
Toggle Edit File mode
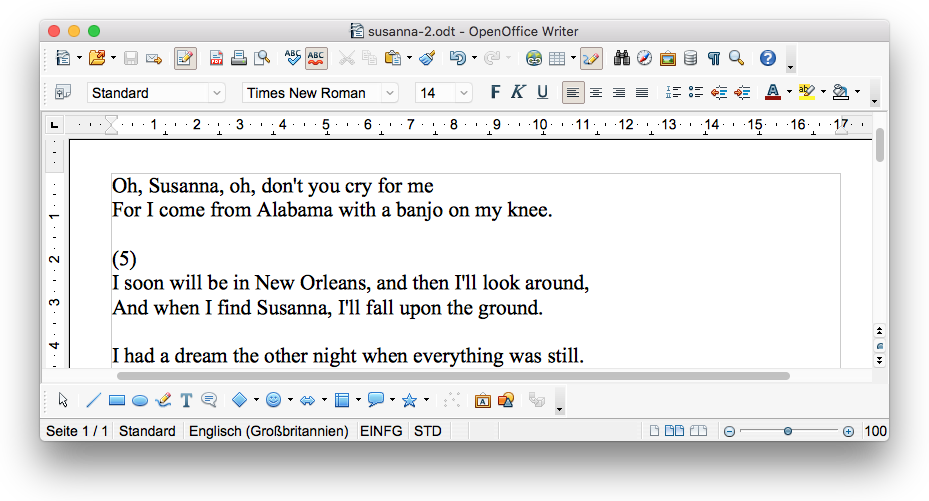(185, 58)
